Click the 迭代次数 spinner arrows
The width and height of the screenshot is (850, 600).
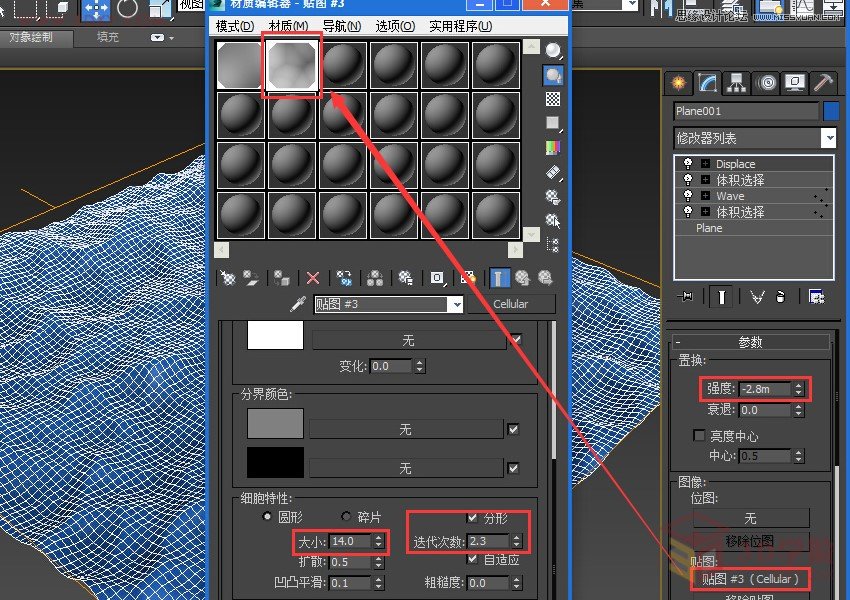click(516, 541)
